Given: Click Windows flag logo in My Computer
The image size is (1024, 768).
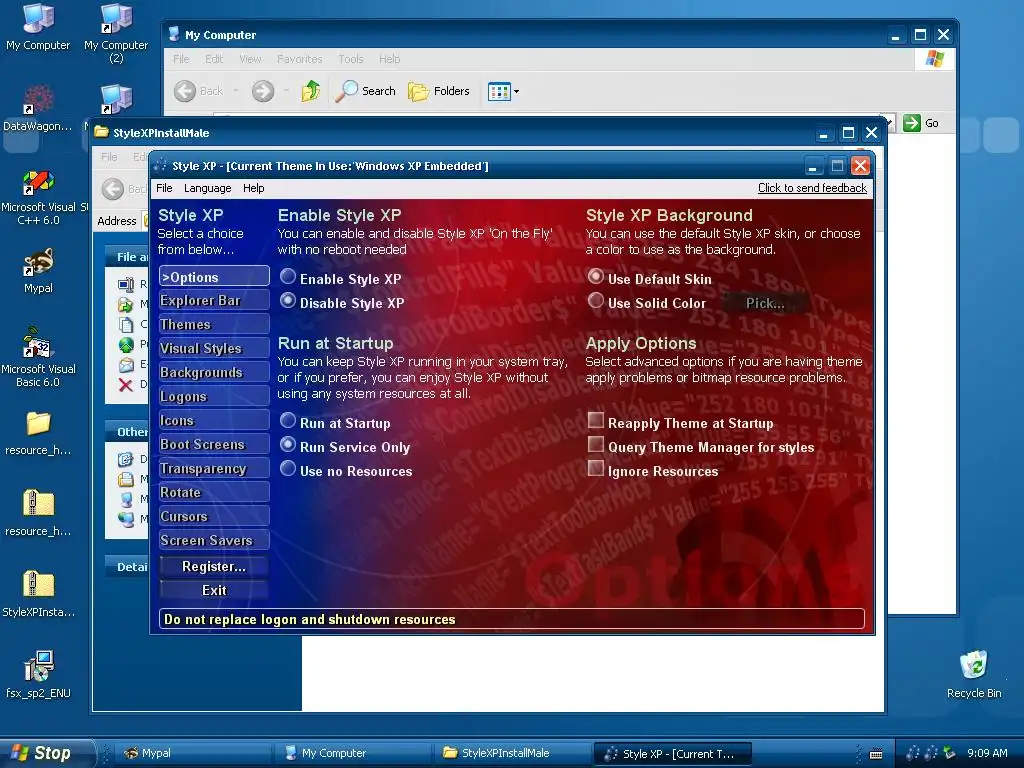Looking at the screenshot, I should (x=935, y=59).
